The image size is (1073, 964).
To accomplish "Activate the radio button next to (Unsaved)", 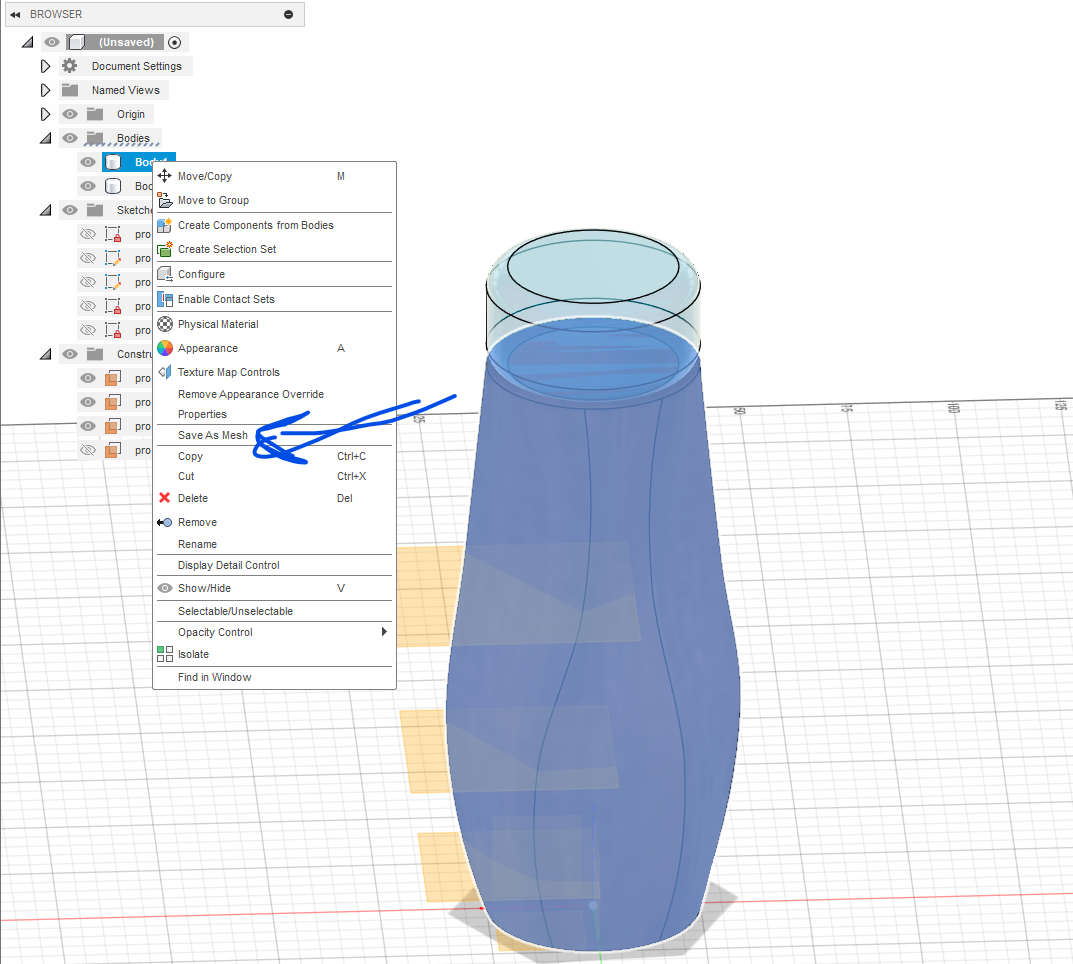I will tap(175, 42).
